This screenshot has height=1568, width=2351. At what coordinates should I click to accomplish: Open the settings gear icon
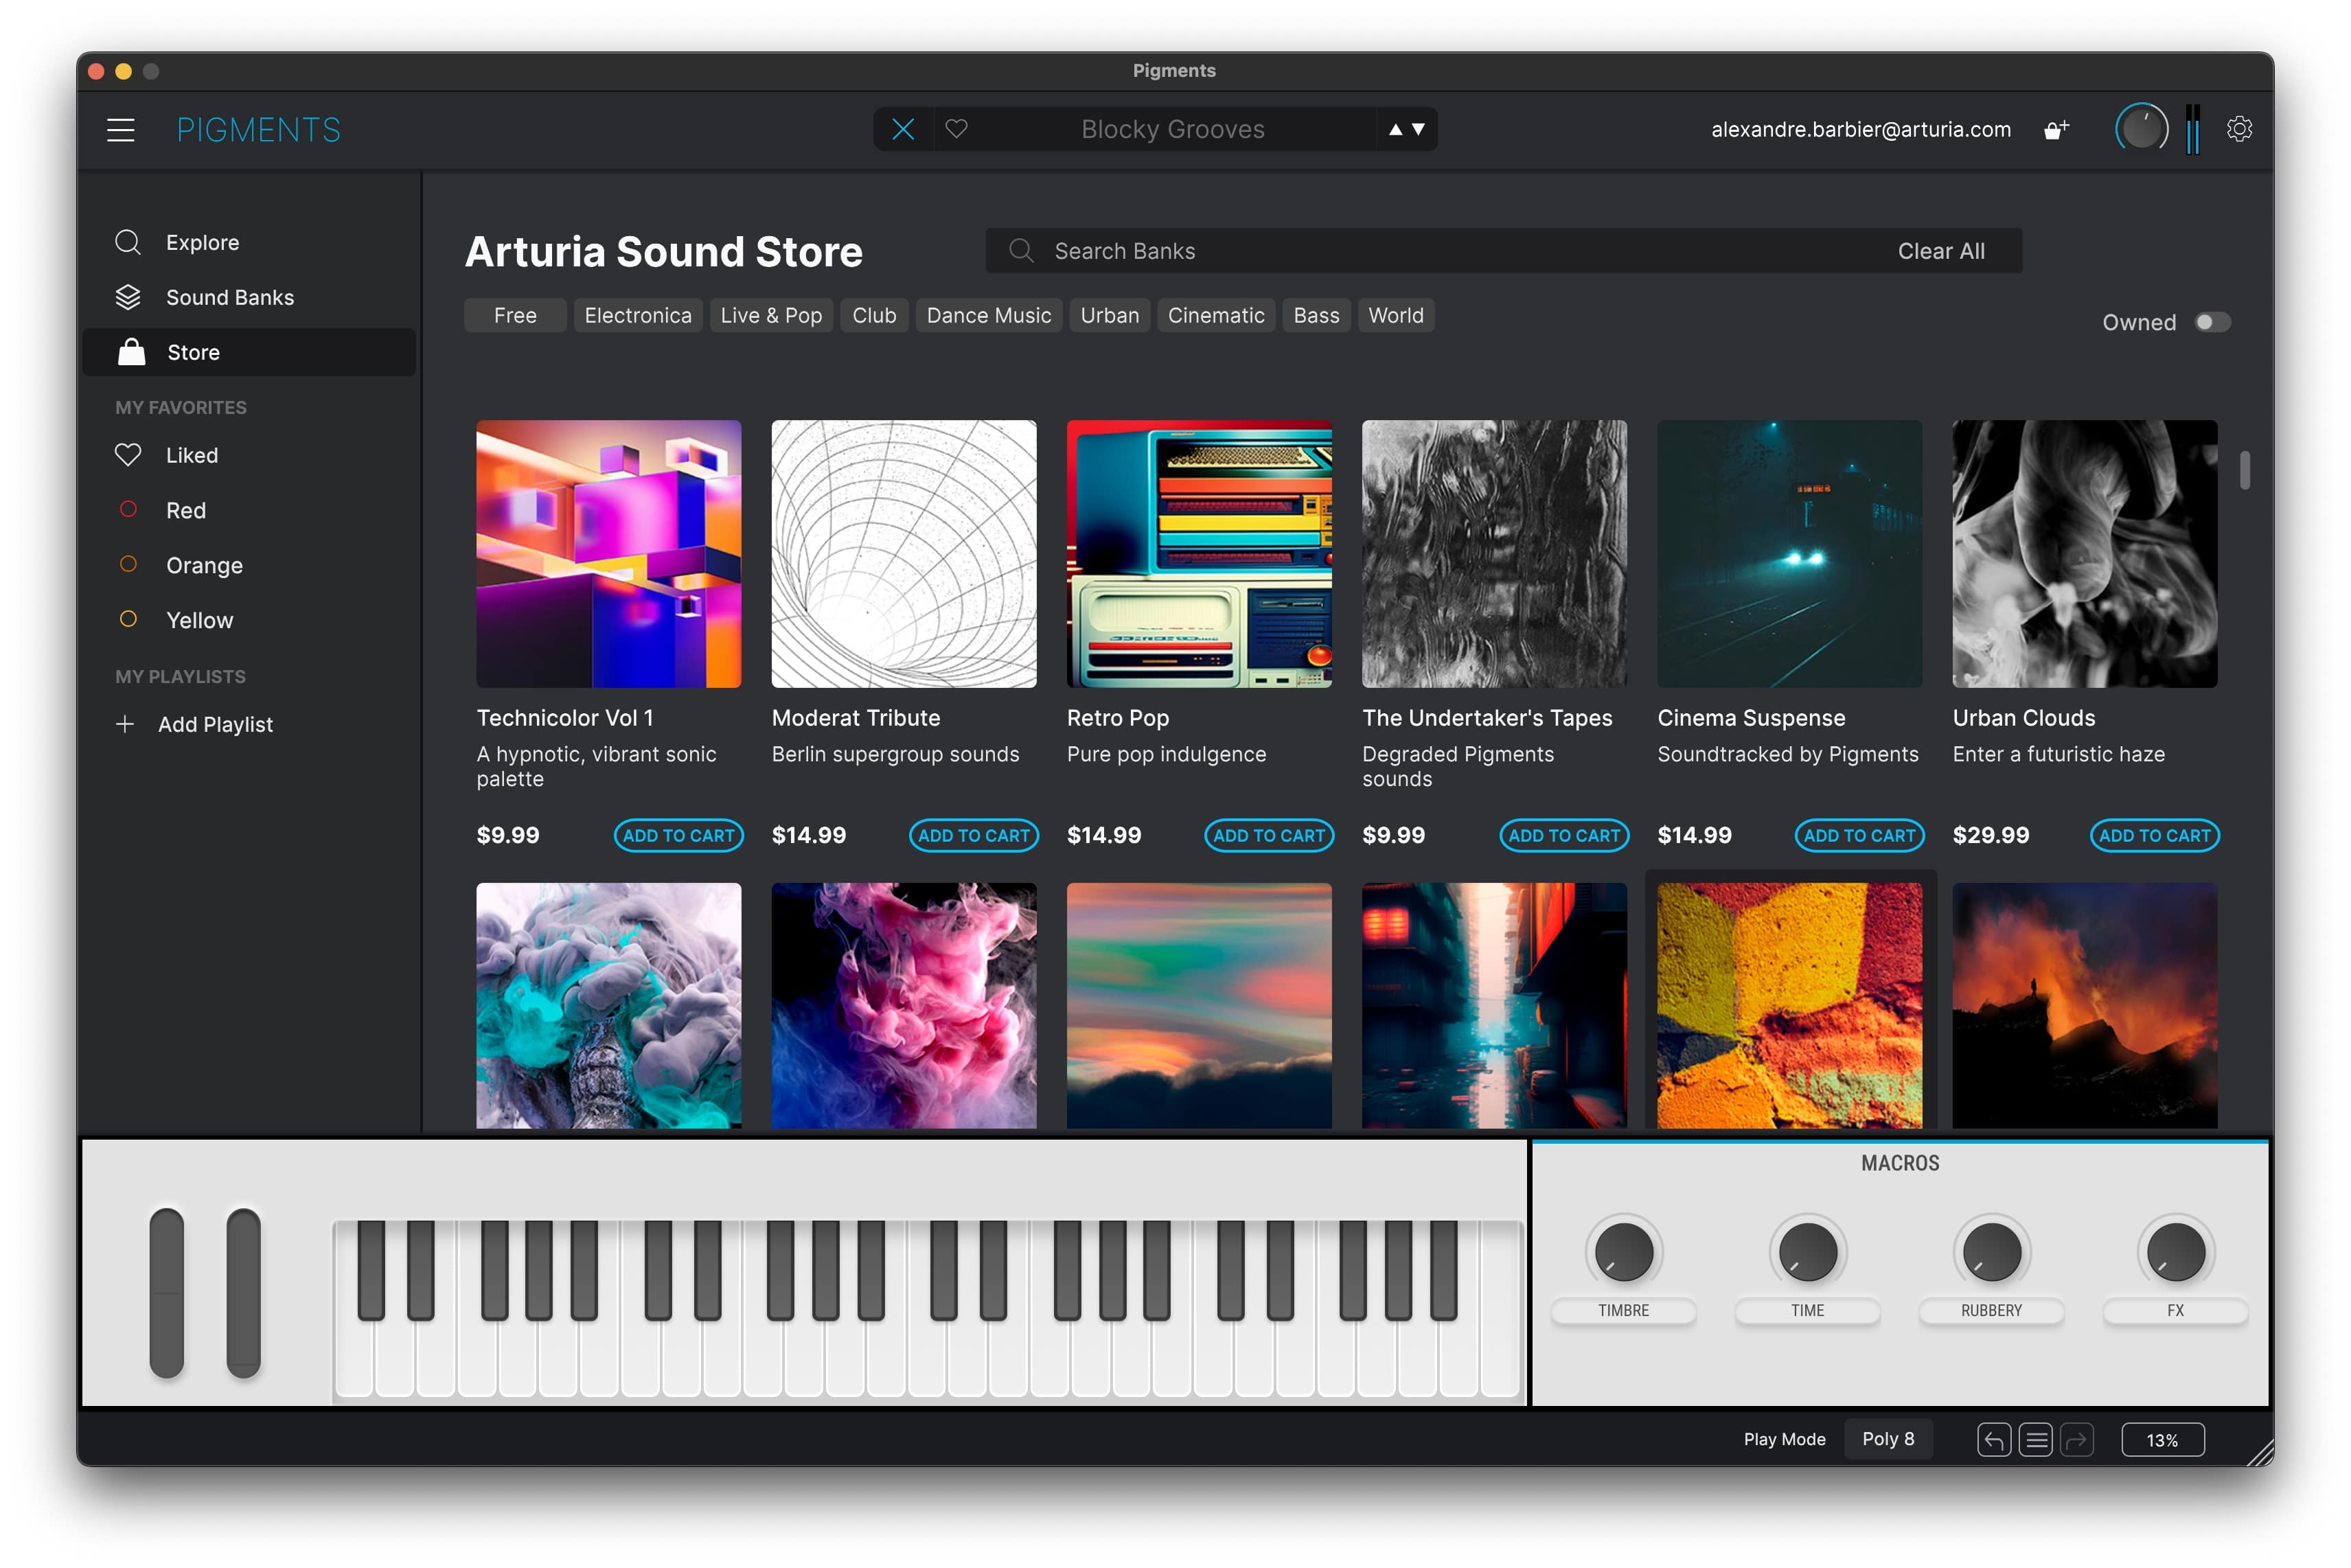click(2239, 130)
